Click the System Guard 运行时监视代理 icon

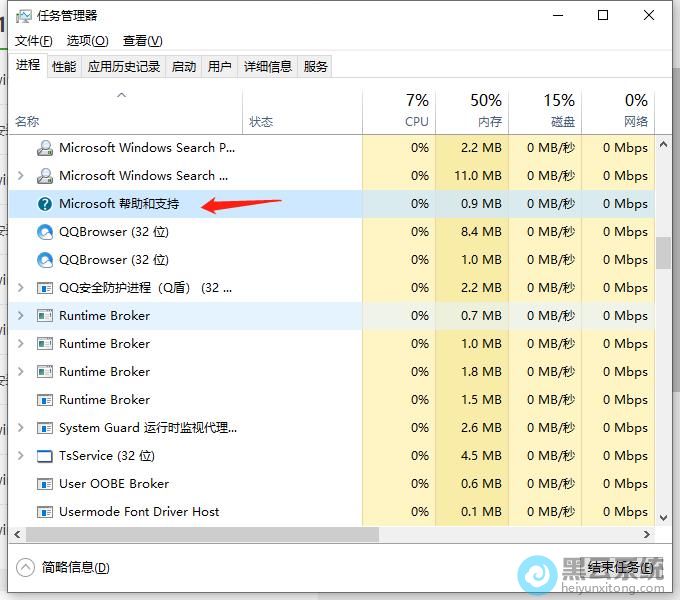tap(44, 428)
